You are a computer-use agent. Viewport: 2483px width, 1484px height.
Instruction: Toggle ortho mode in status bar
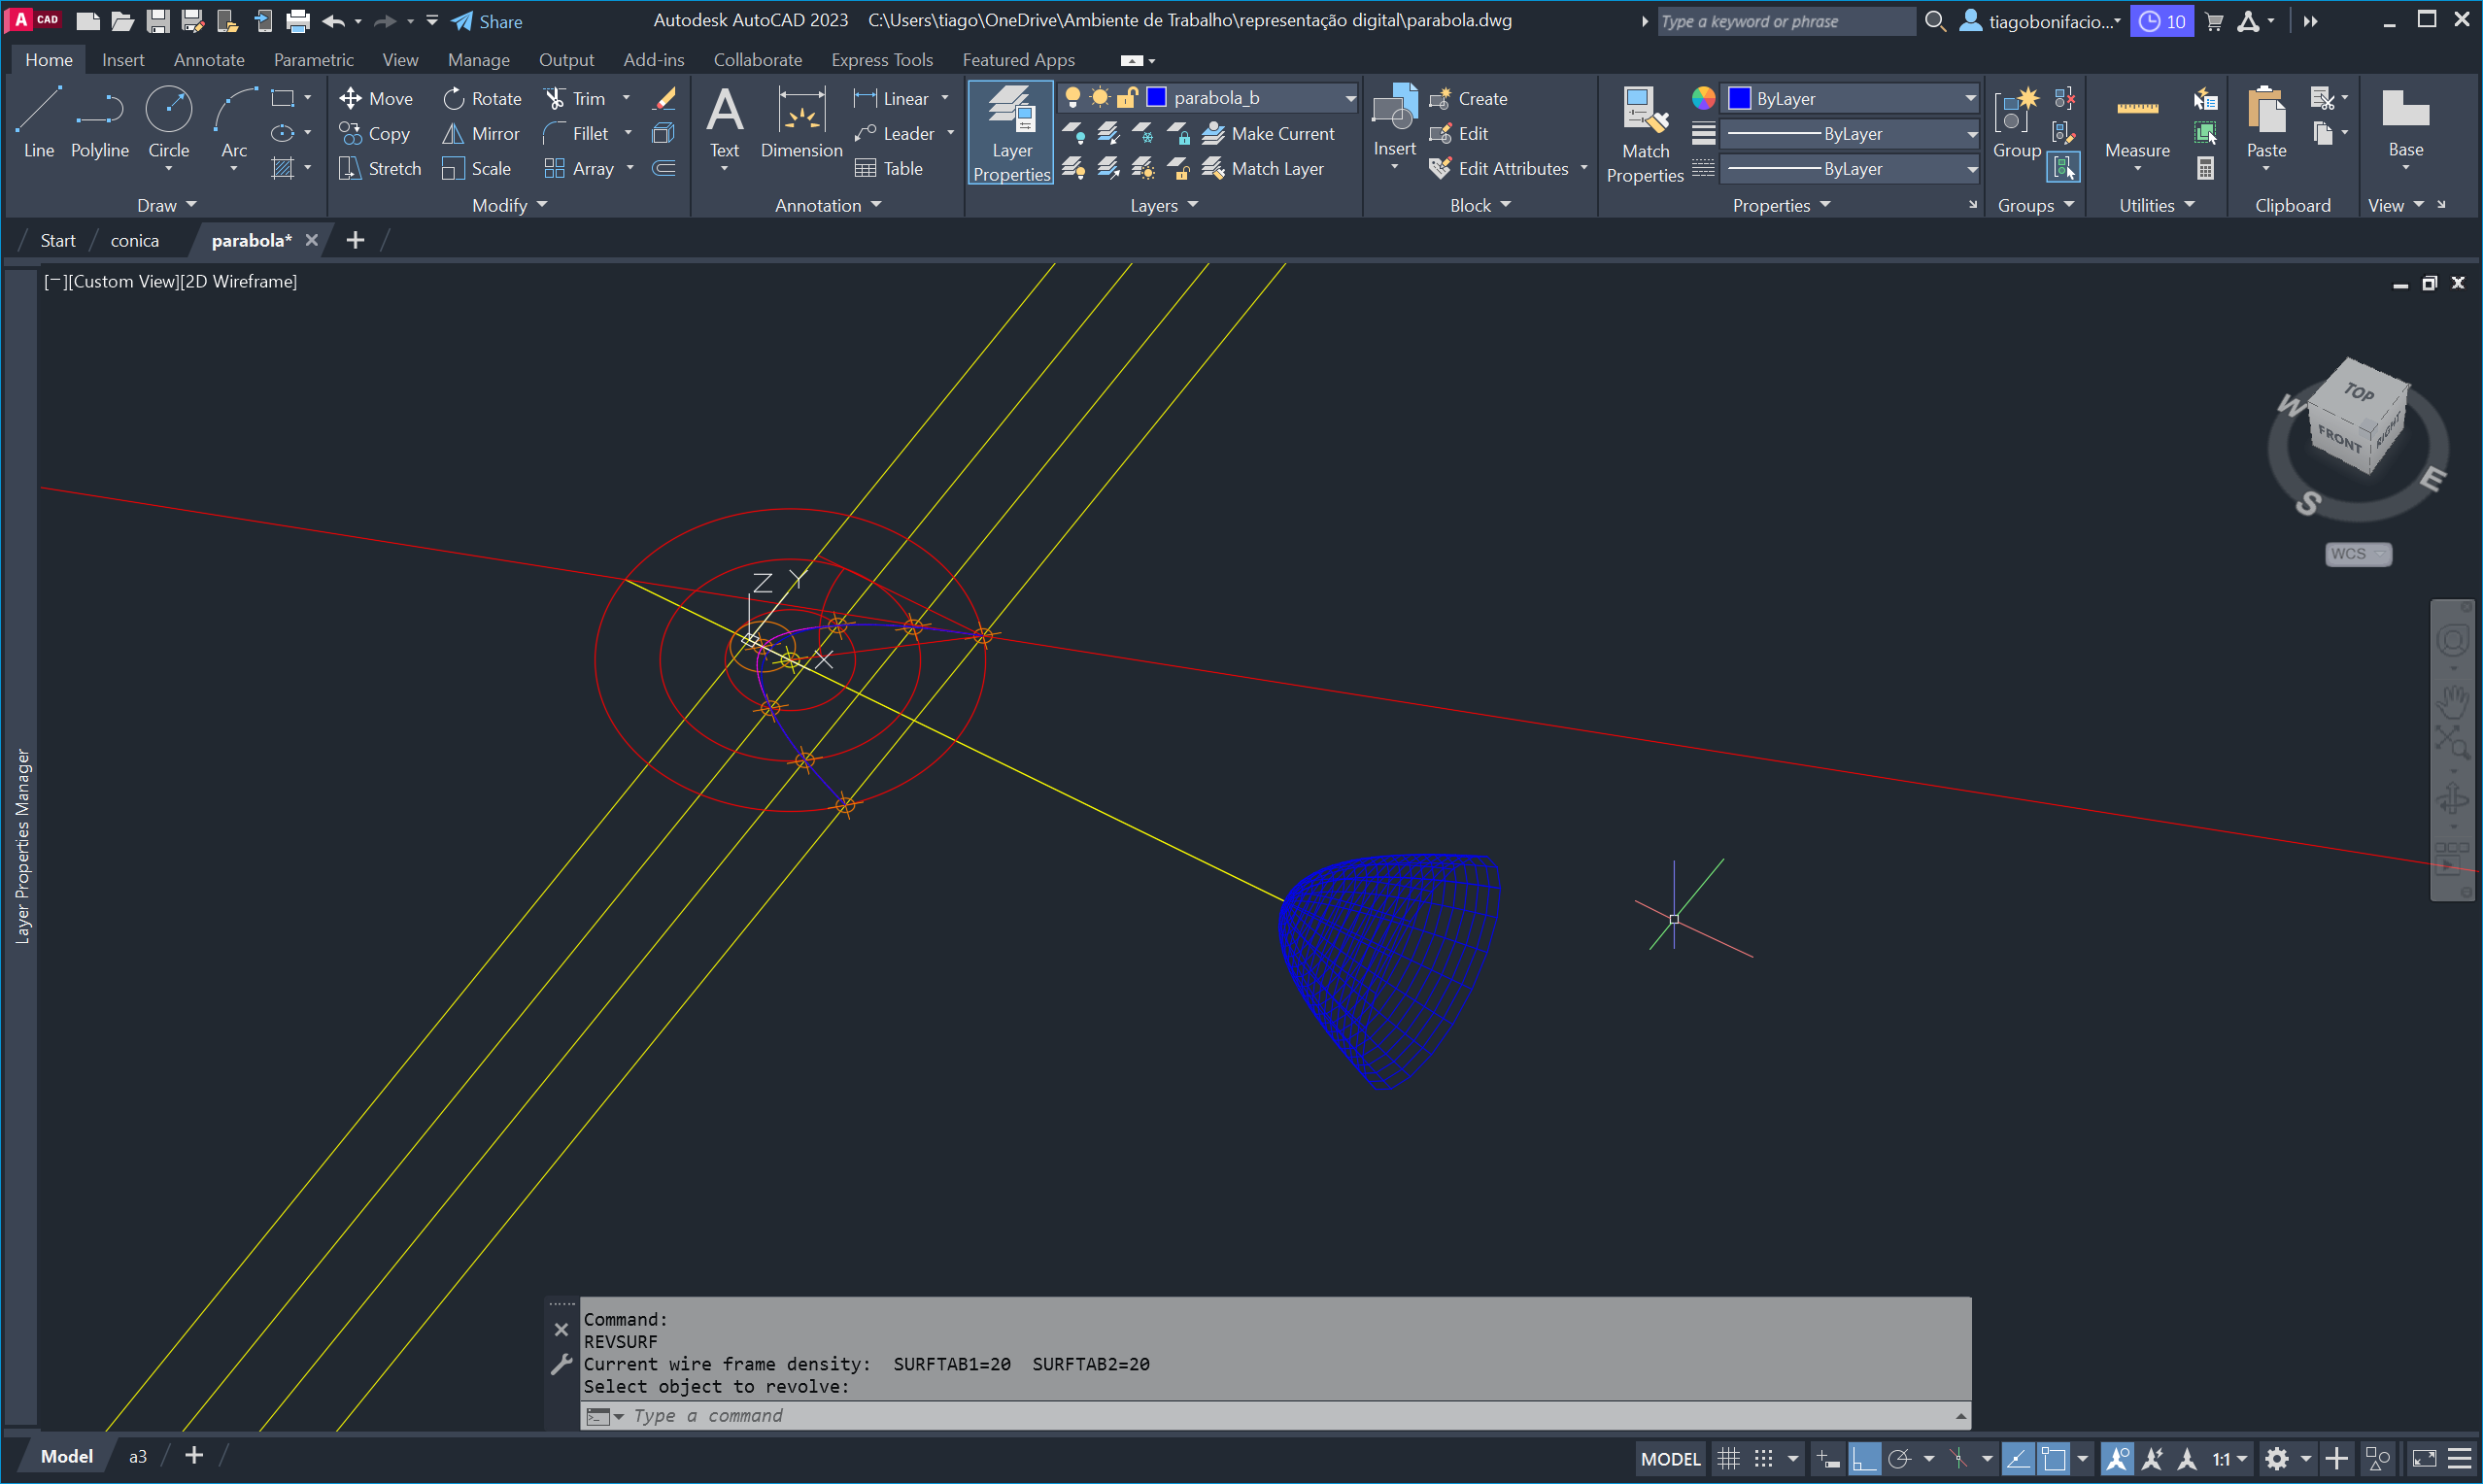(1863, 1459)
